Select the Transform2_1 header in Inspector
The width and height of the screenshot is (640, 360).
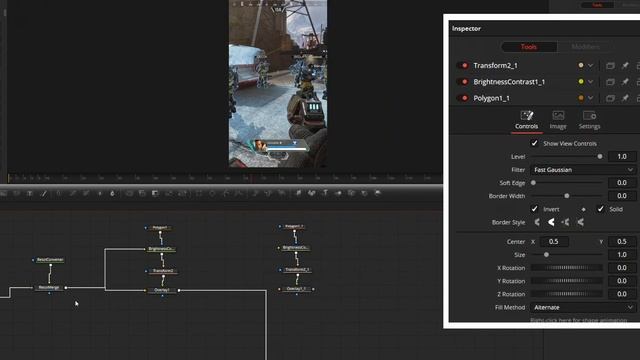(496, 65)
